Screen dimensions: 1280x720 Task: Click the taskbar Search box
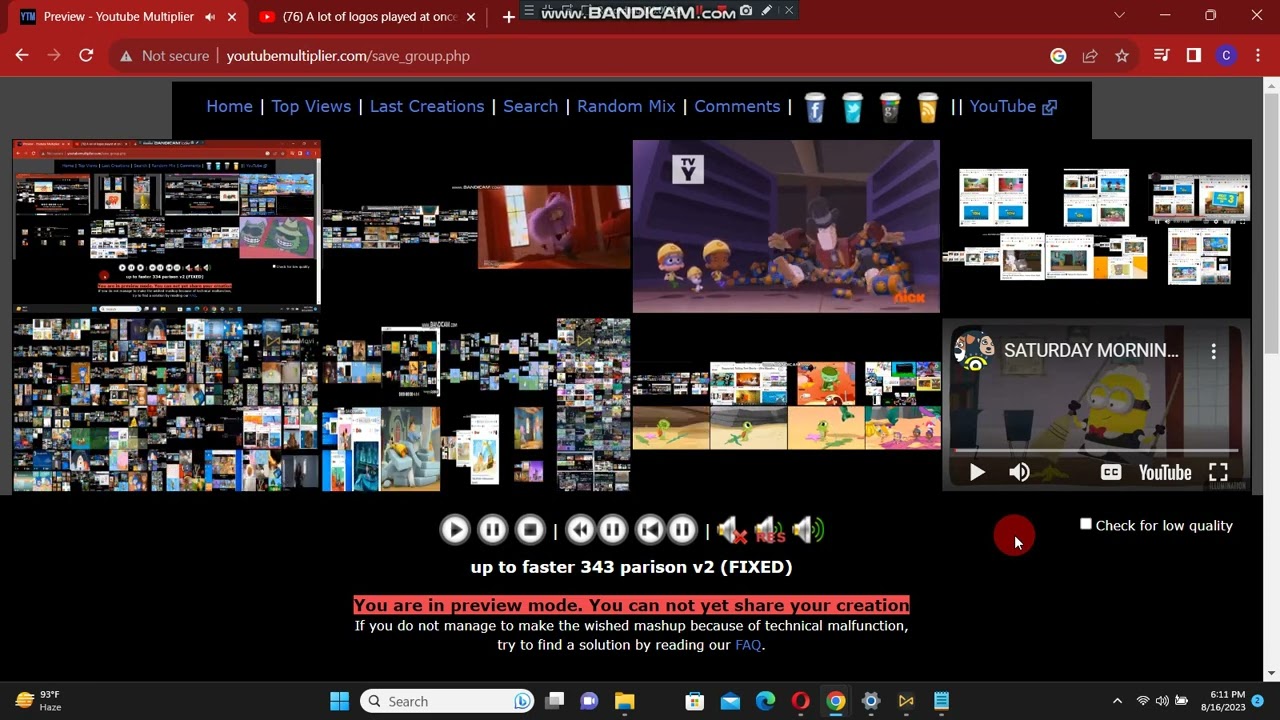(446, 701)
